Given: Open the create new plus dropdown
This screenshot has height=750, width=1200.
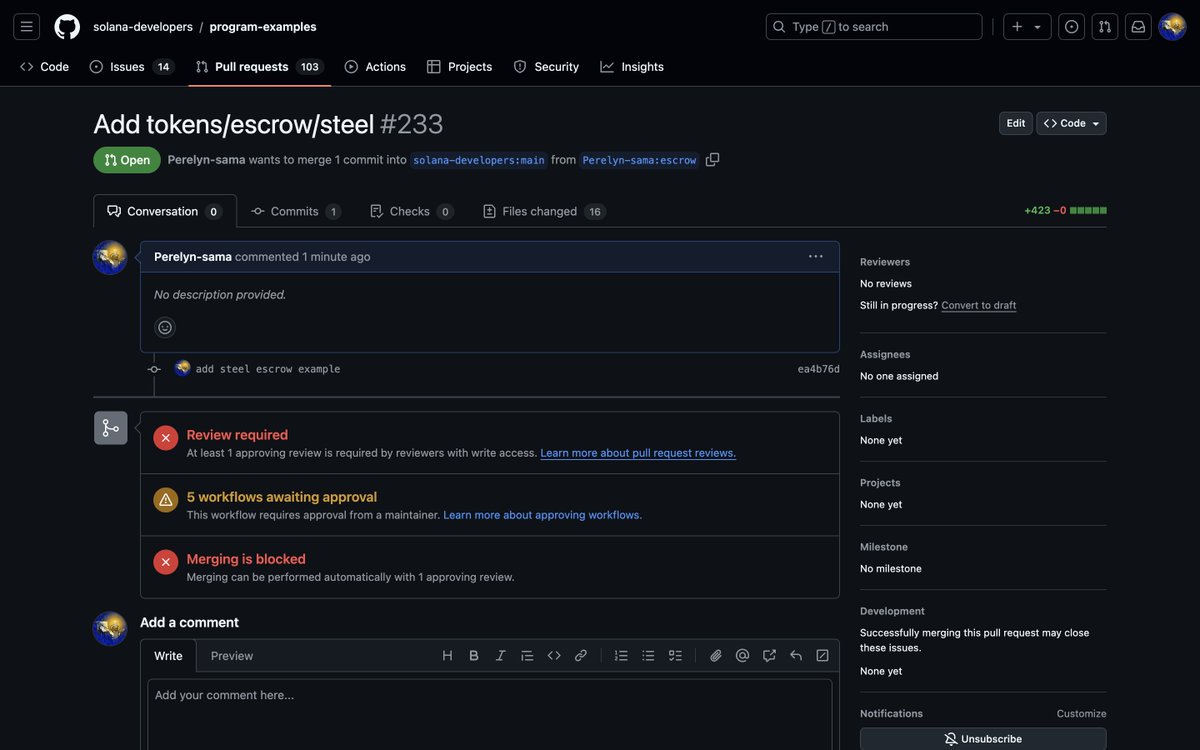Looking at the screenshot, I should tap(1027, 27).
